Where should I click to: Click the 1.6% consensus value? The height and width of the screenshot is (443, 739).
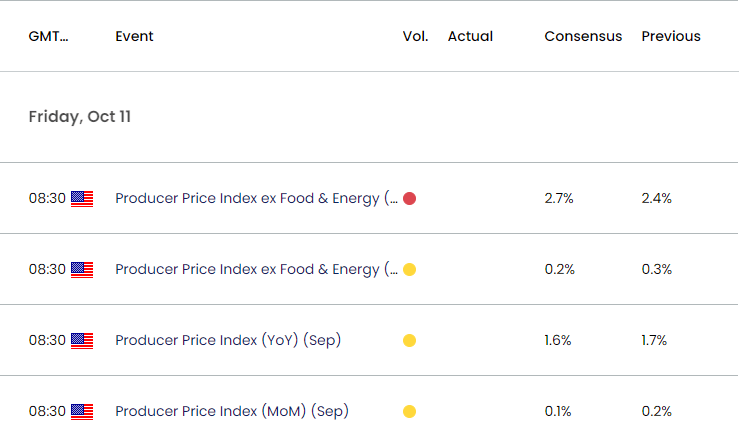558,341
